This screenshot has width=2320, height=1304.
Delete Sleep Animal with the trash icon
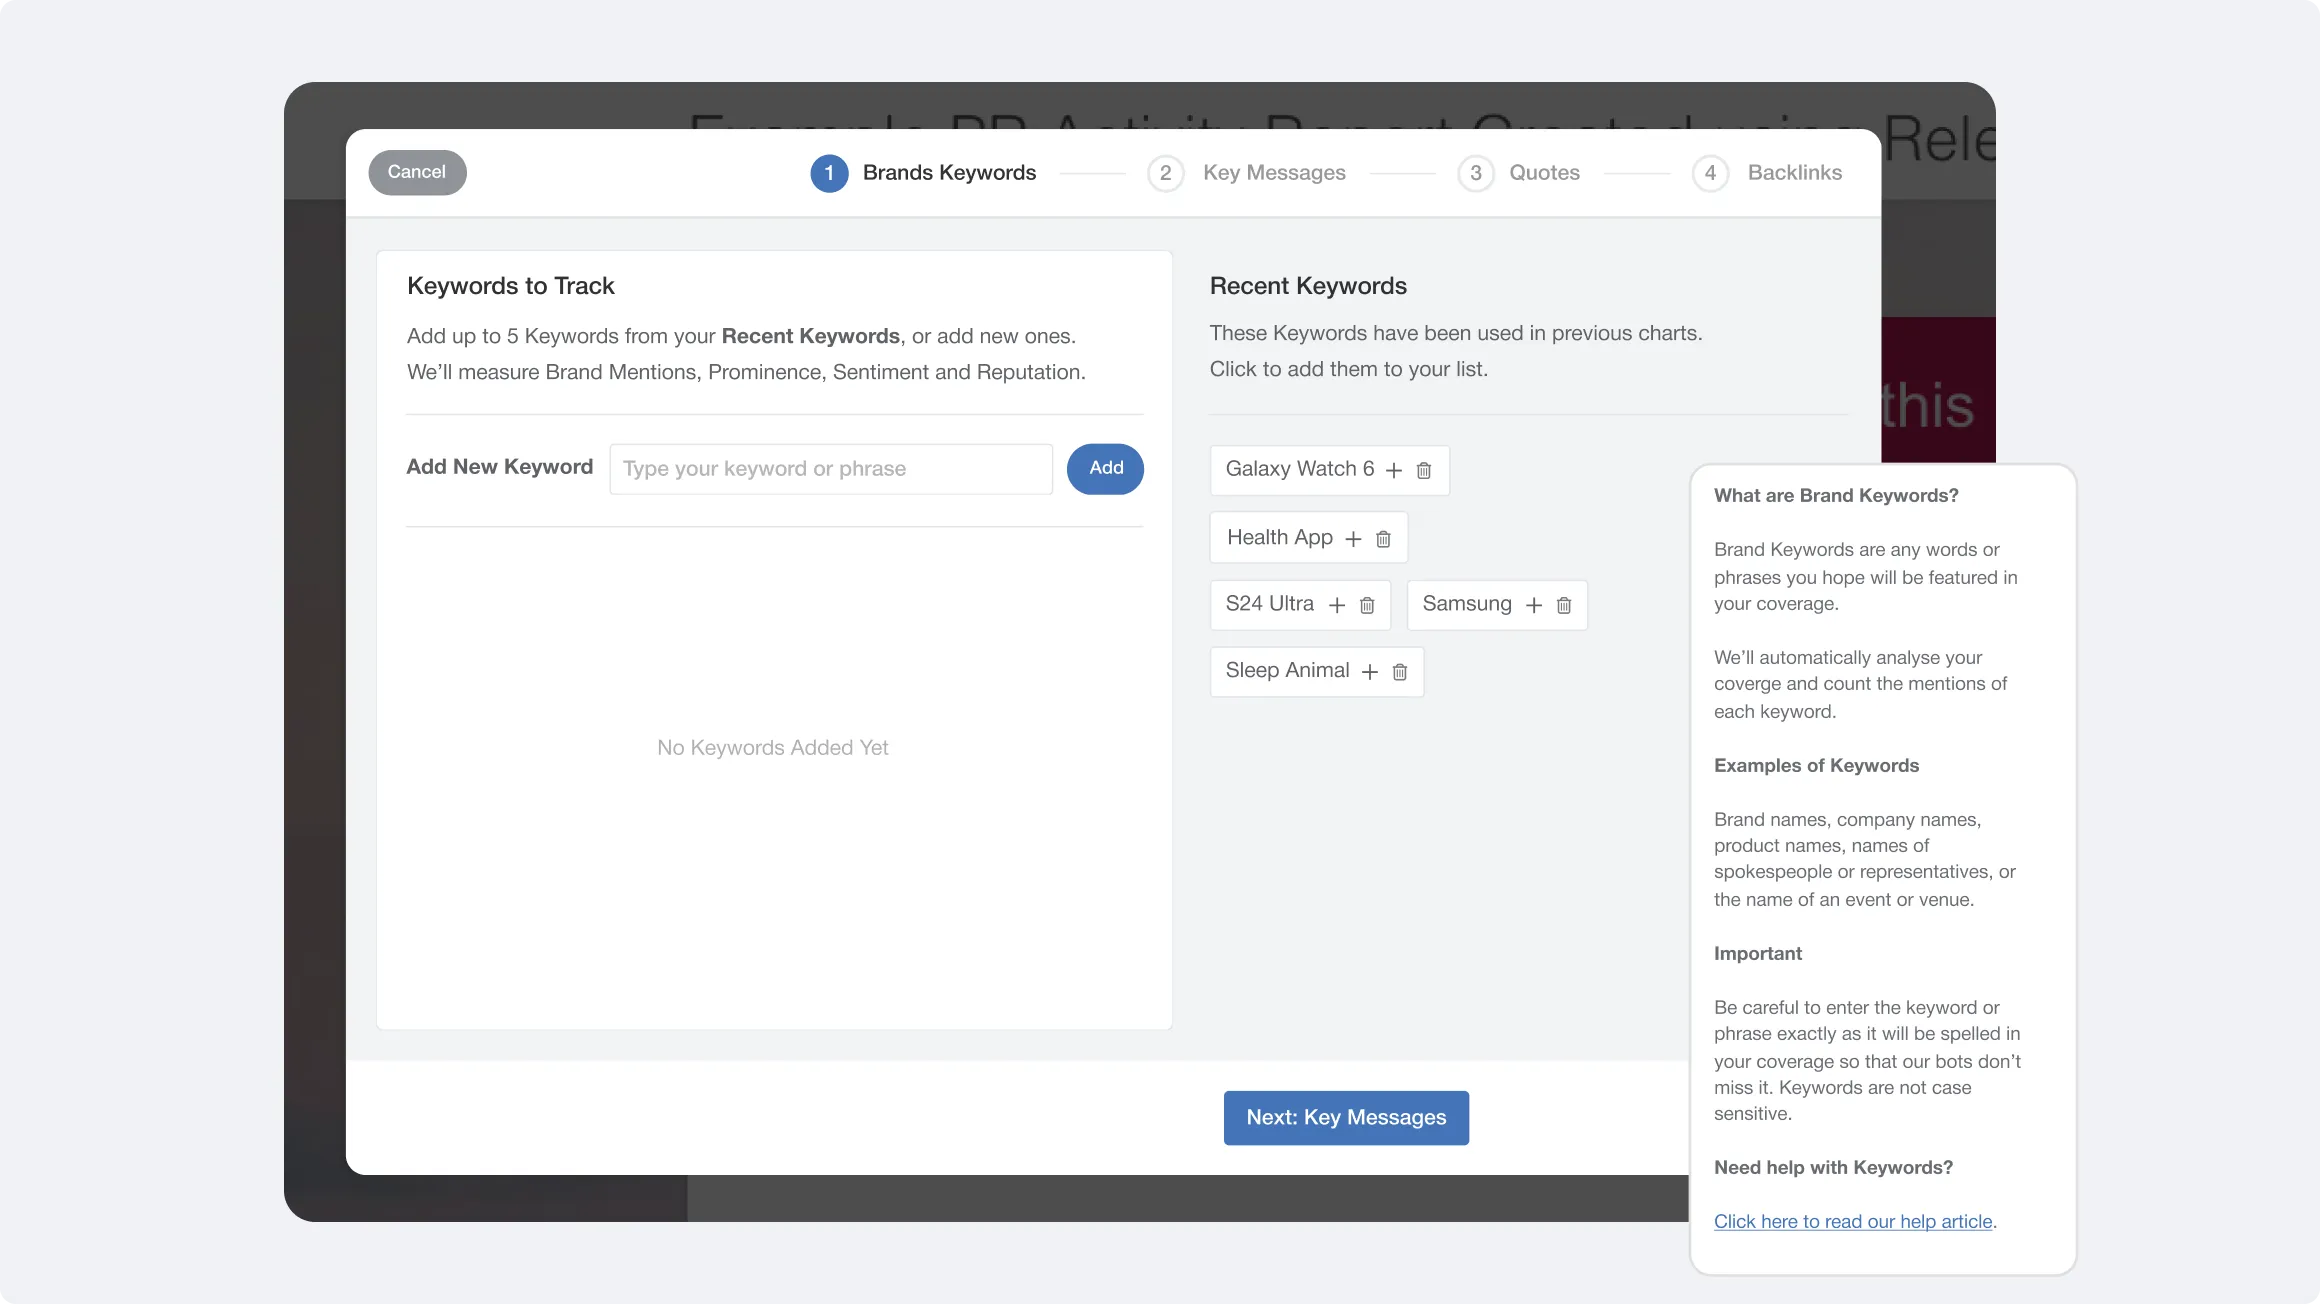[1398, 671]
